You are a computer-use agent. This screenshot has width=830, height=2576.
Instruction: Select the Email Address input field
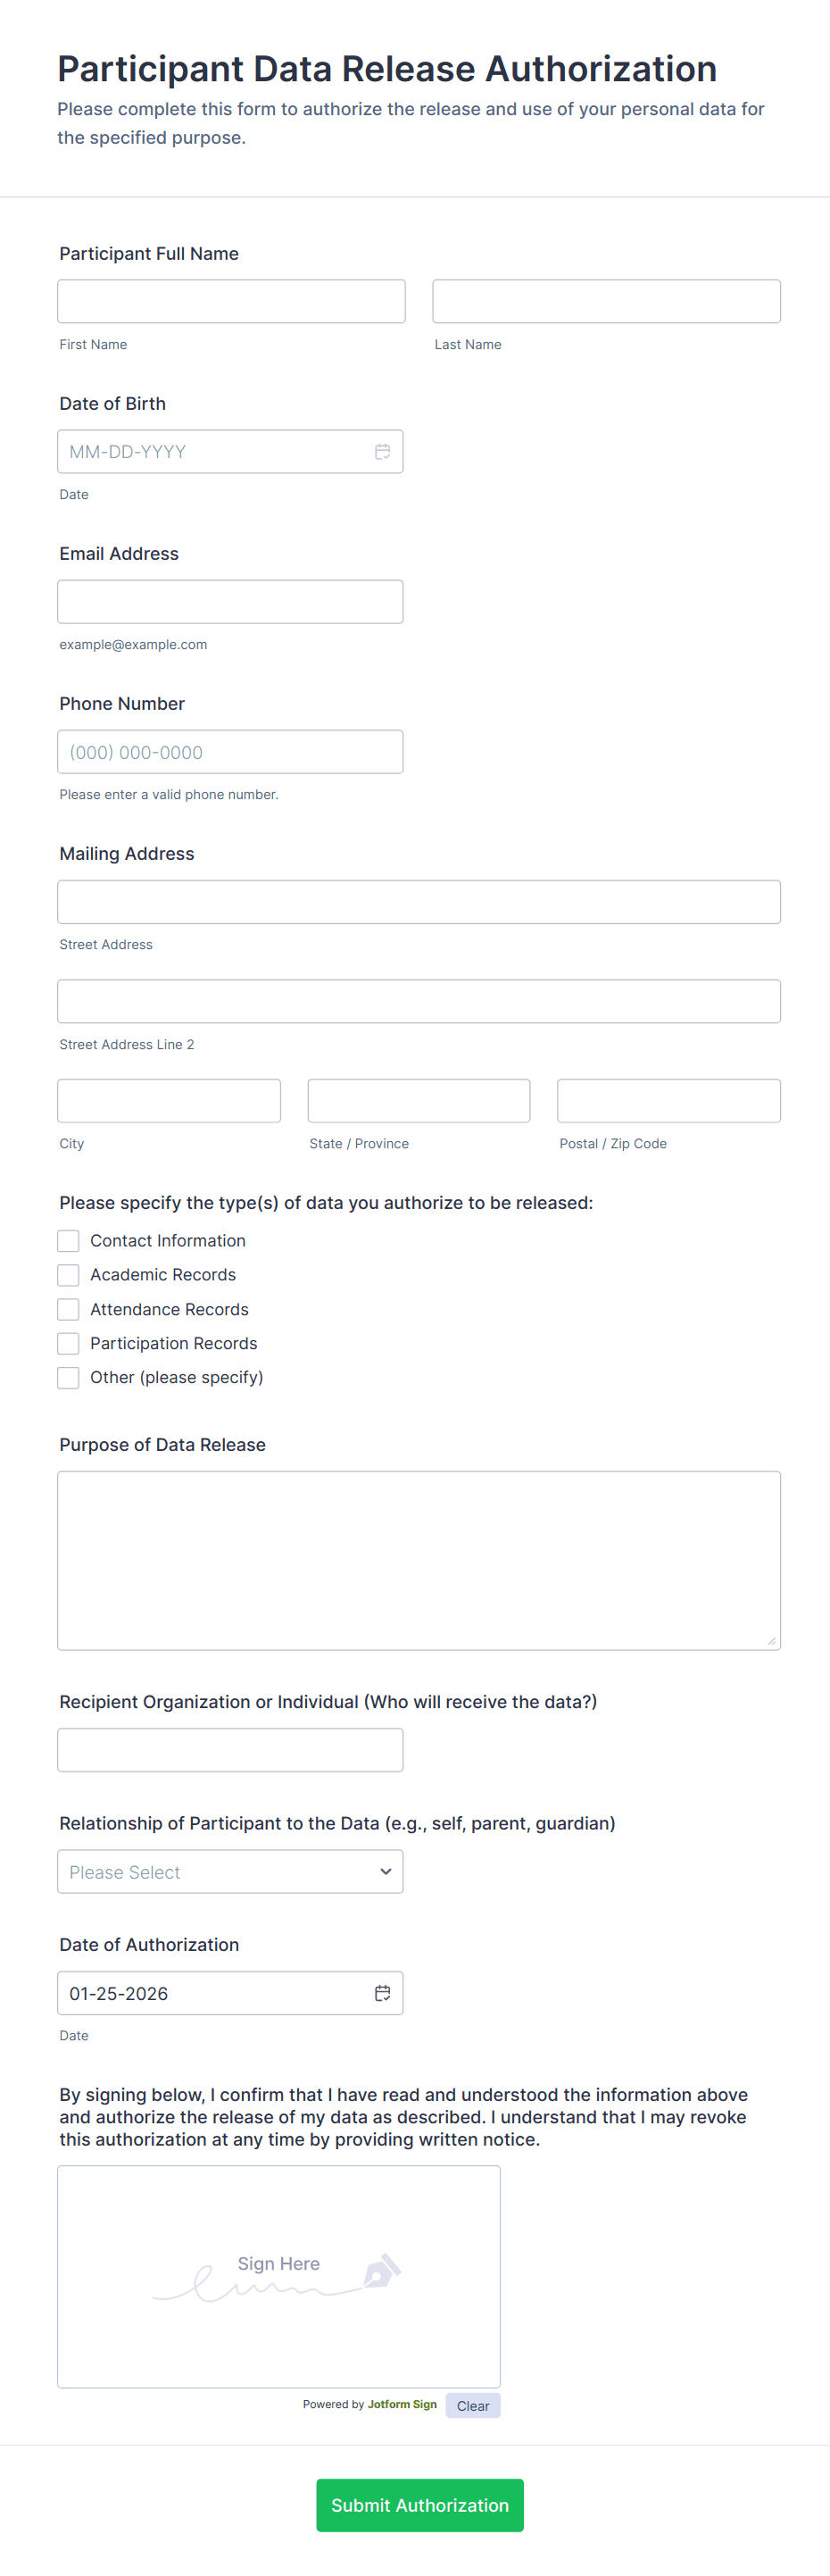pos(230,601)
